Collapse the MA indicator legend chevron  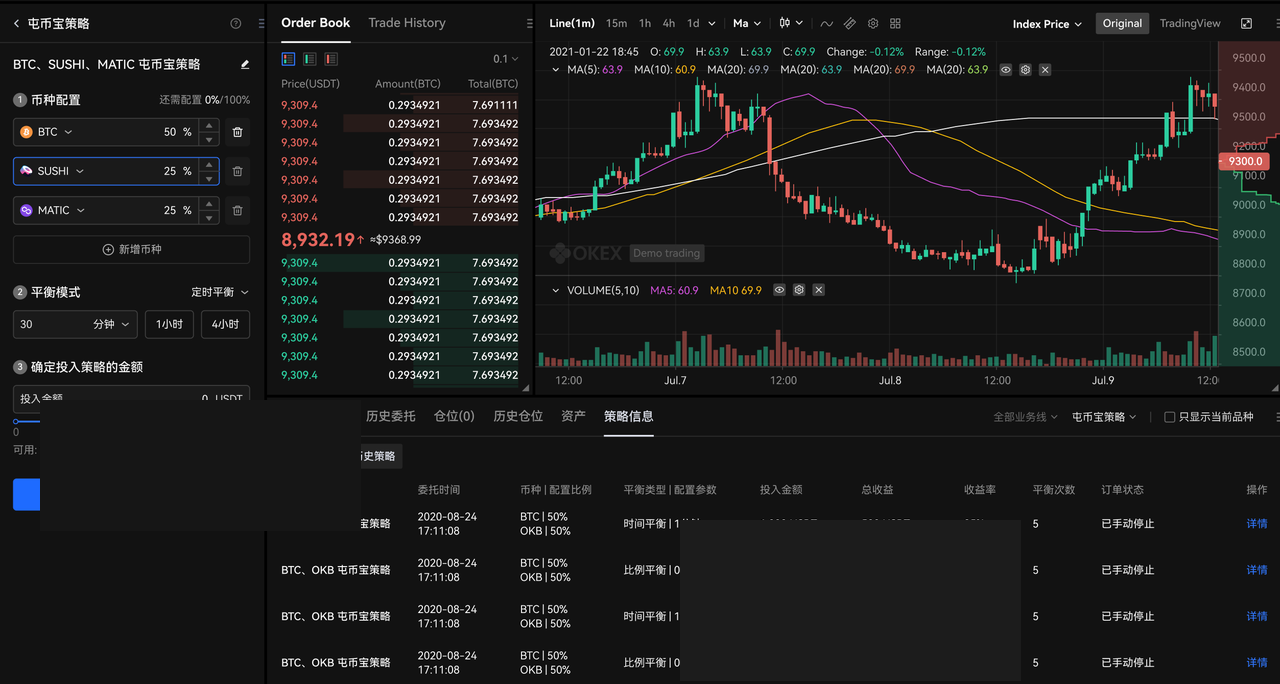[556, 69]
